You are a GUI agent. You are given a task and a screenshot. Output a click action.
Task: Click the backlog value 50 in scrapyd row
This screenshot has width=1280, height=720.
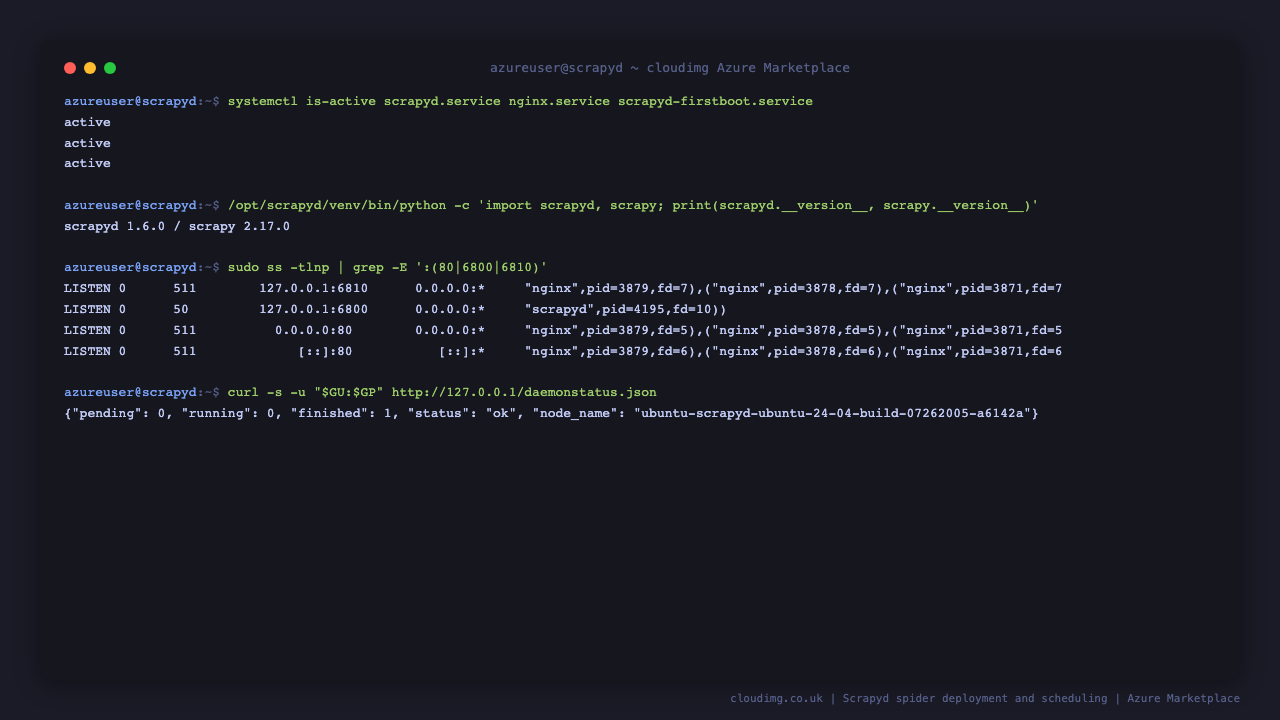[181, 309]
